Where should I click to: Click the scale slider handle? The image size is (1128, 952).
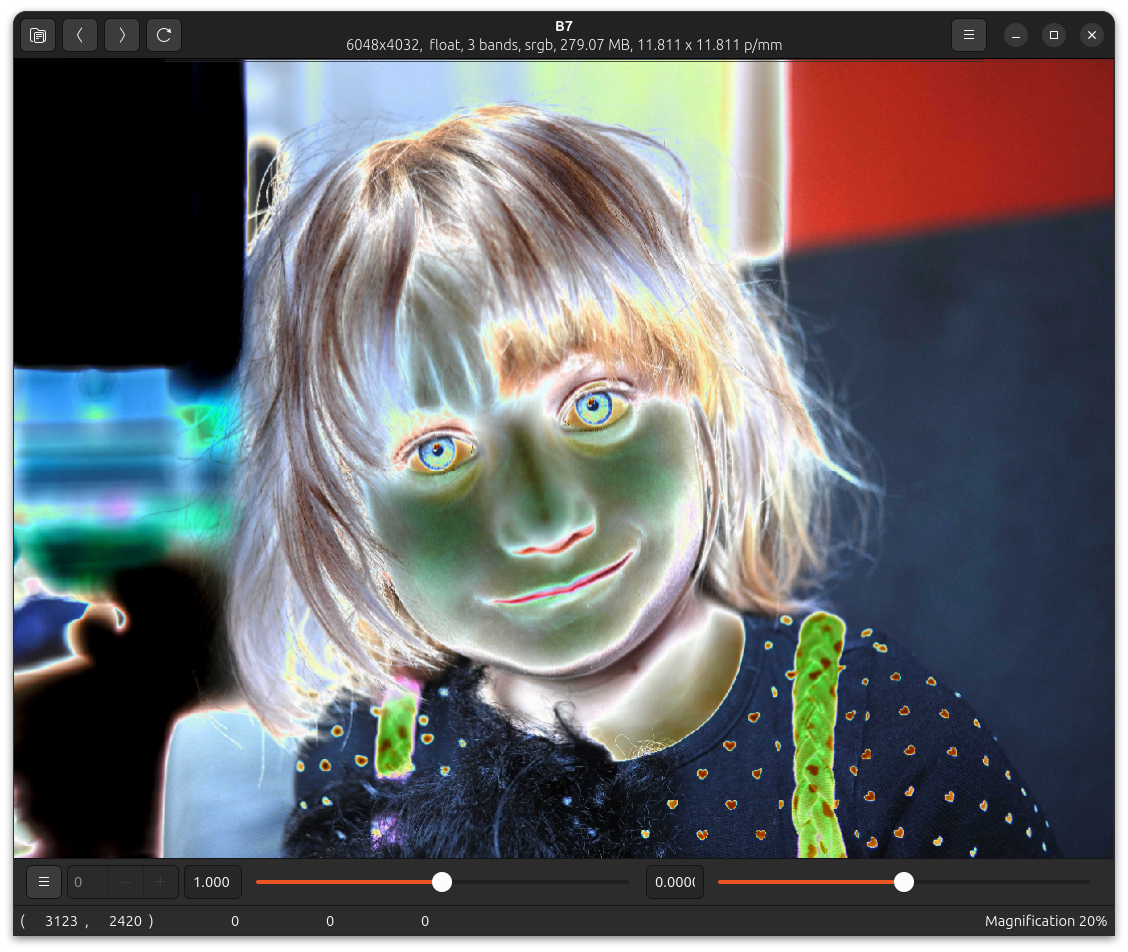pos(442,882)
